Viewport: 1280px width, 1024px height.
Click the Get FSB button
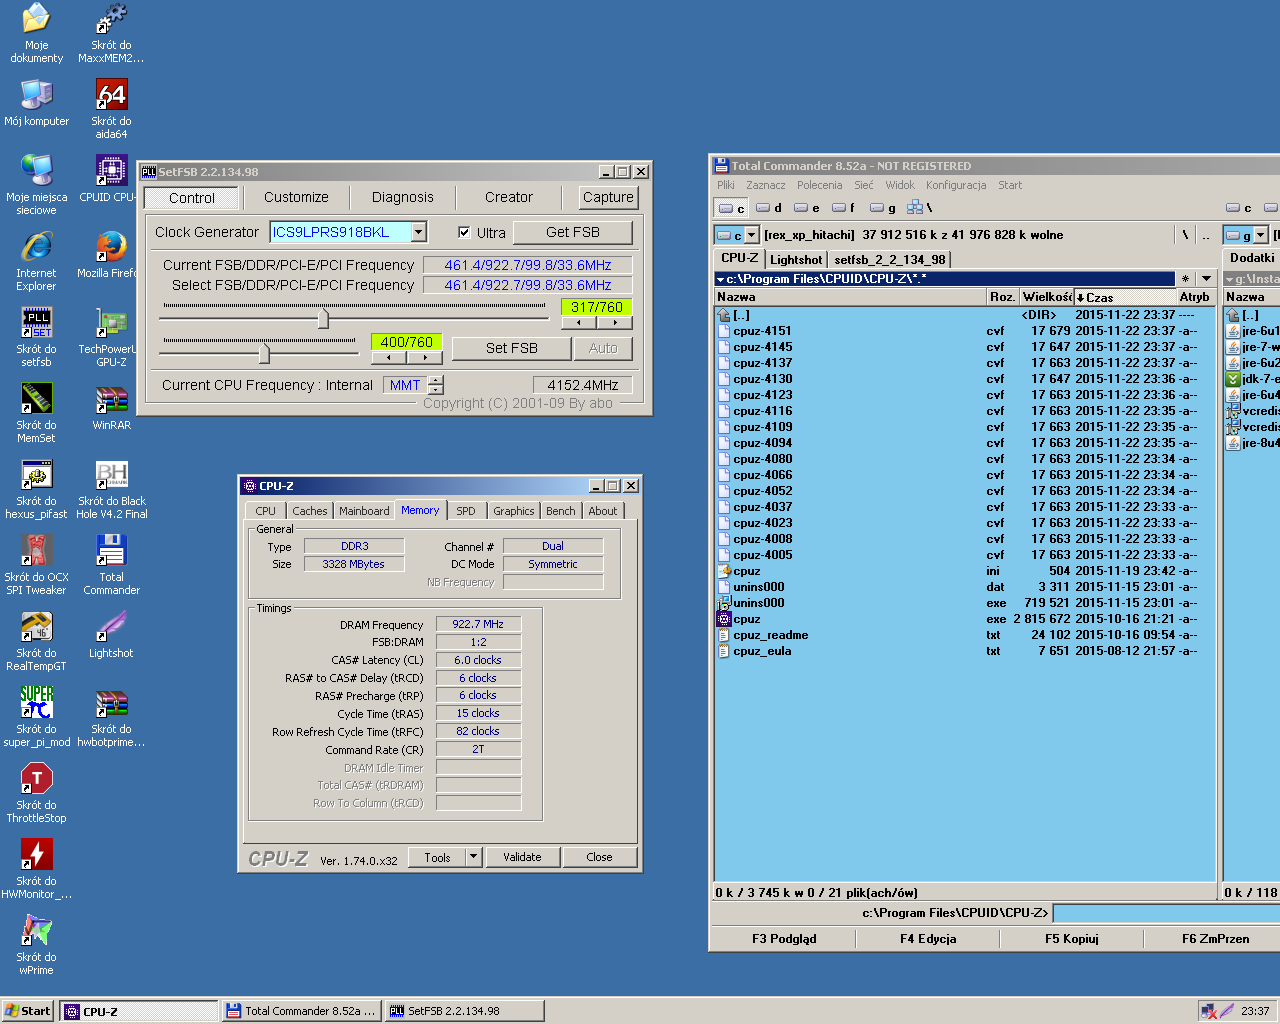click(x=573, y=232)
